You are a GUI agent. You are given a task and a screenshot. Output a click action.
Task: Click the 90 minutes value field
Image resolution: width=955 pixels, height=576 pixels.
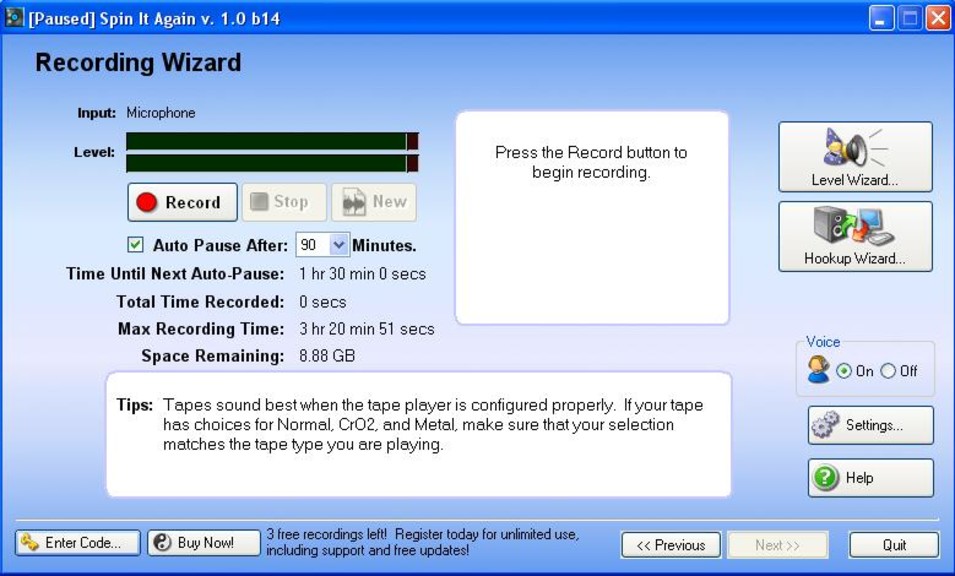click(313, 245)
